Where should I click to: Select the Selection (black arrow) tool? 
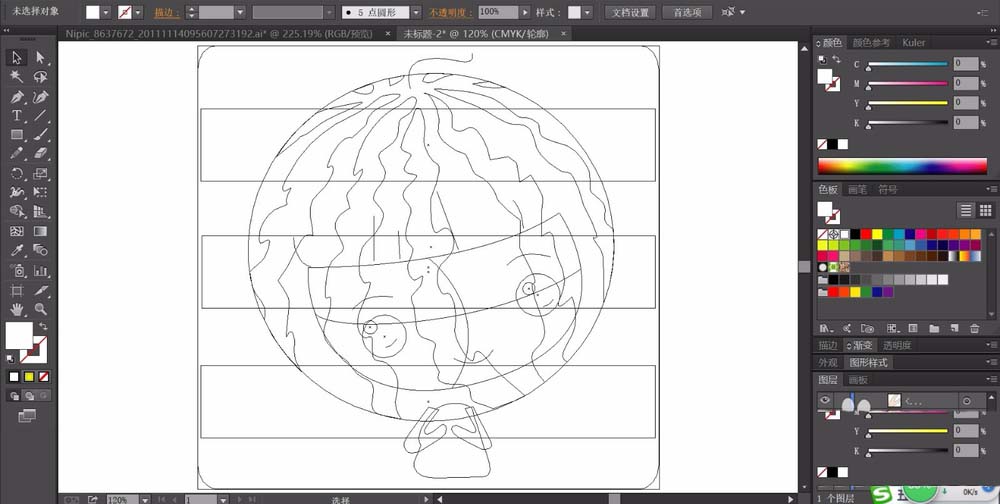[17, 57]
